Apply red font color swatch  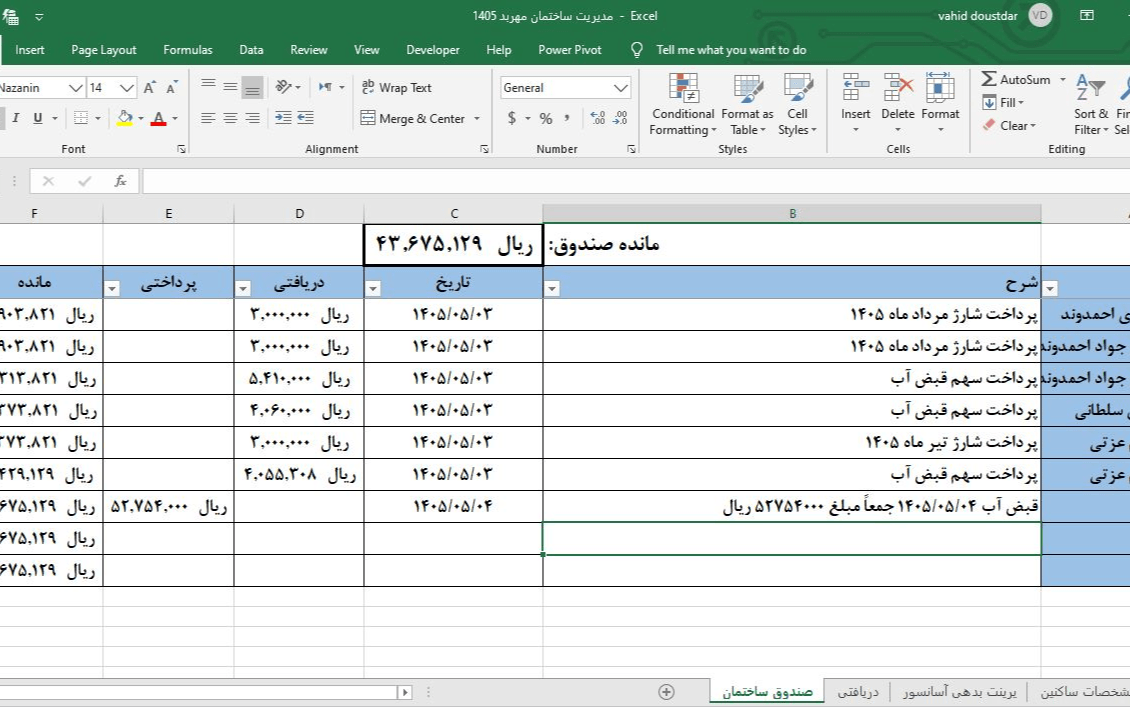click(159, 118)
